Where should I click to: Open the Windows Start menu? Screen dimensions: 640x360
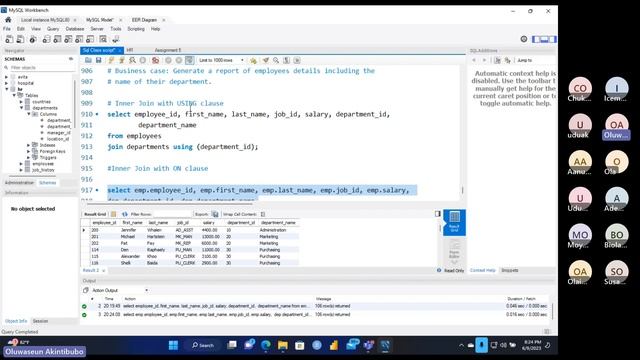[173, 345]
